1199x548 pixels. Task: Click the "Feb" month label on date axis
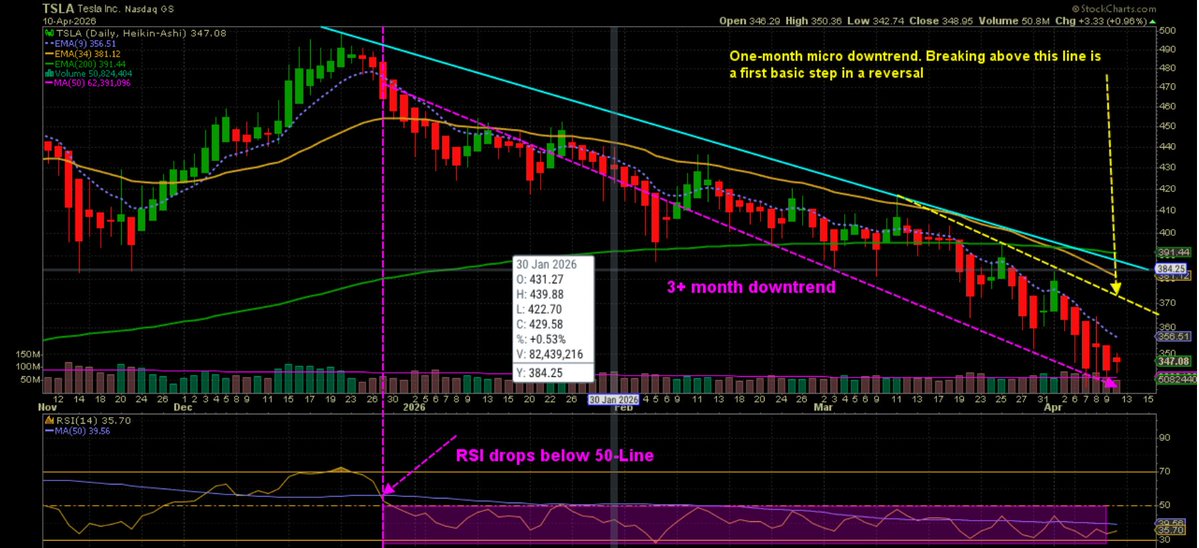pyautogui.click(x=624, y=408)
